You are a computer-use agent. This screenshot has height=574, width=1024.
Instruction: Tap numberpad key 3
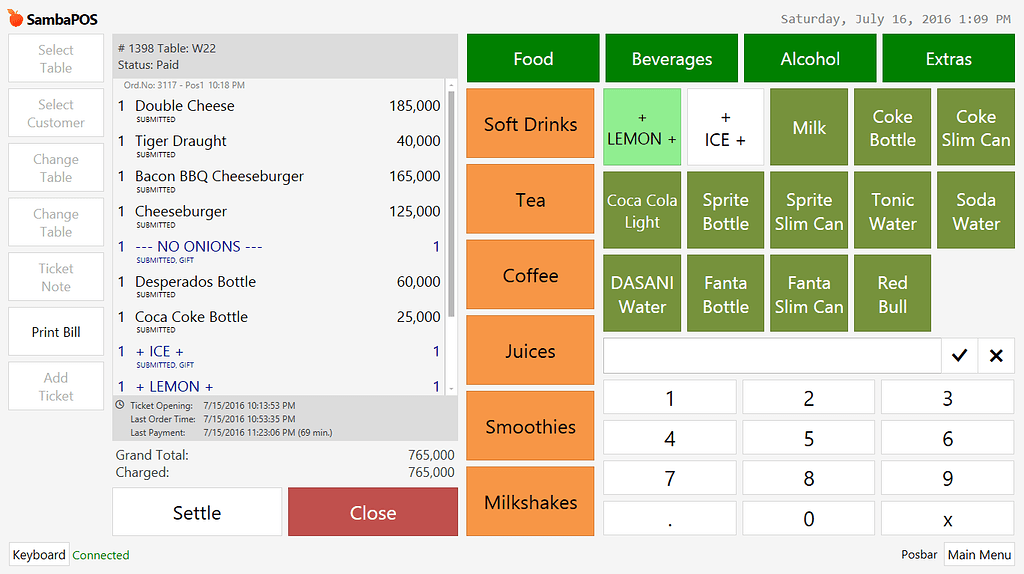[948, 397]
